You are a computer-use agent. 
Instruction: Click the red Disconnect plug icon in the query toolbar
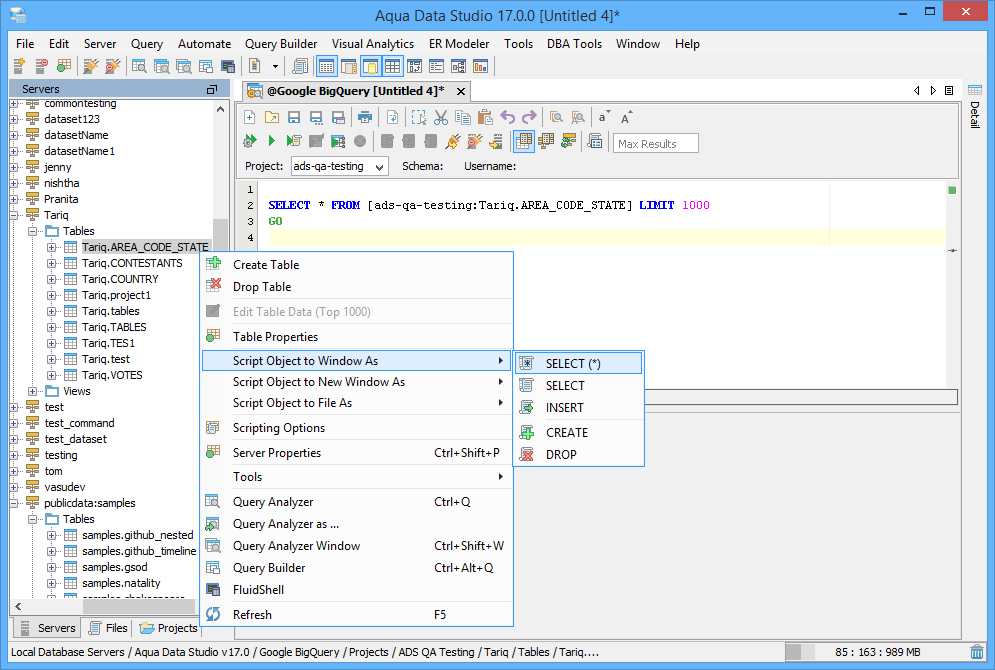tap(475, 141)
